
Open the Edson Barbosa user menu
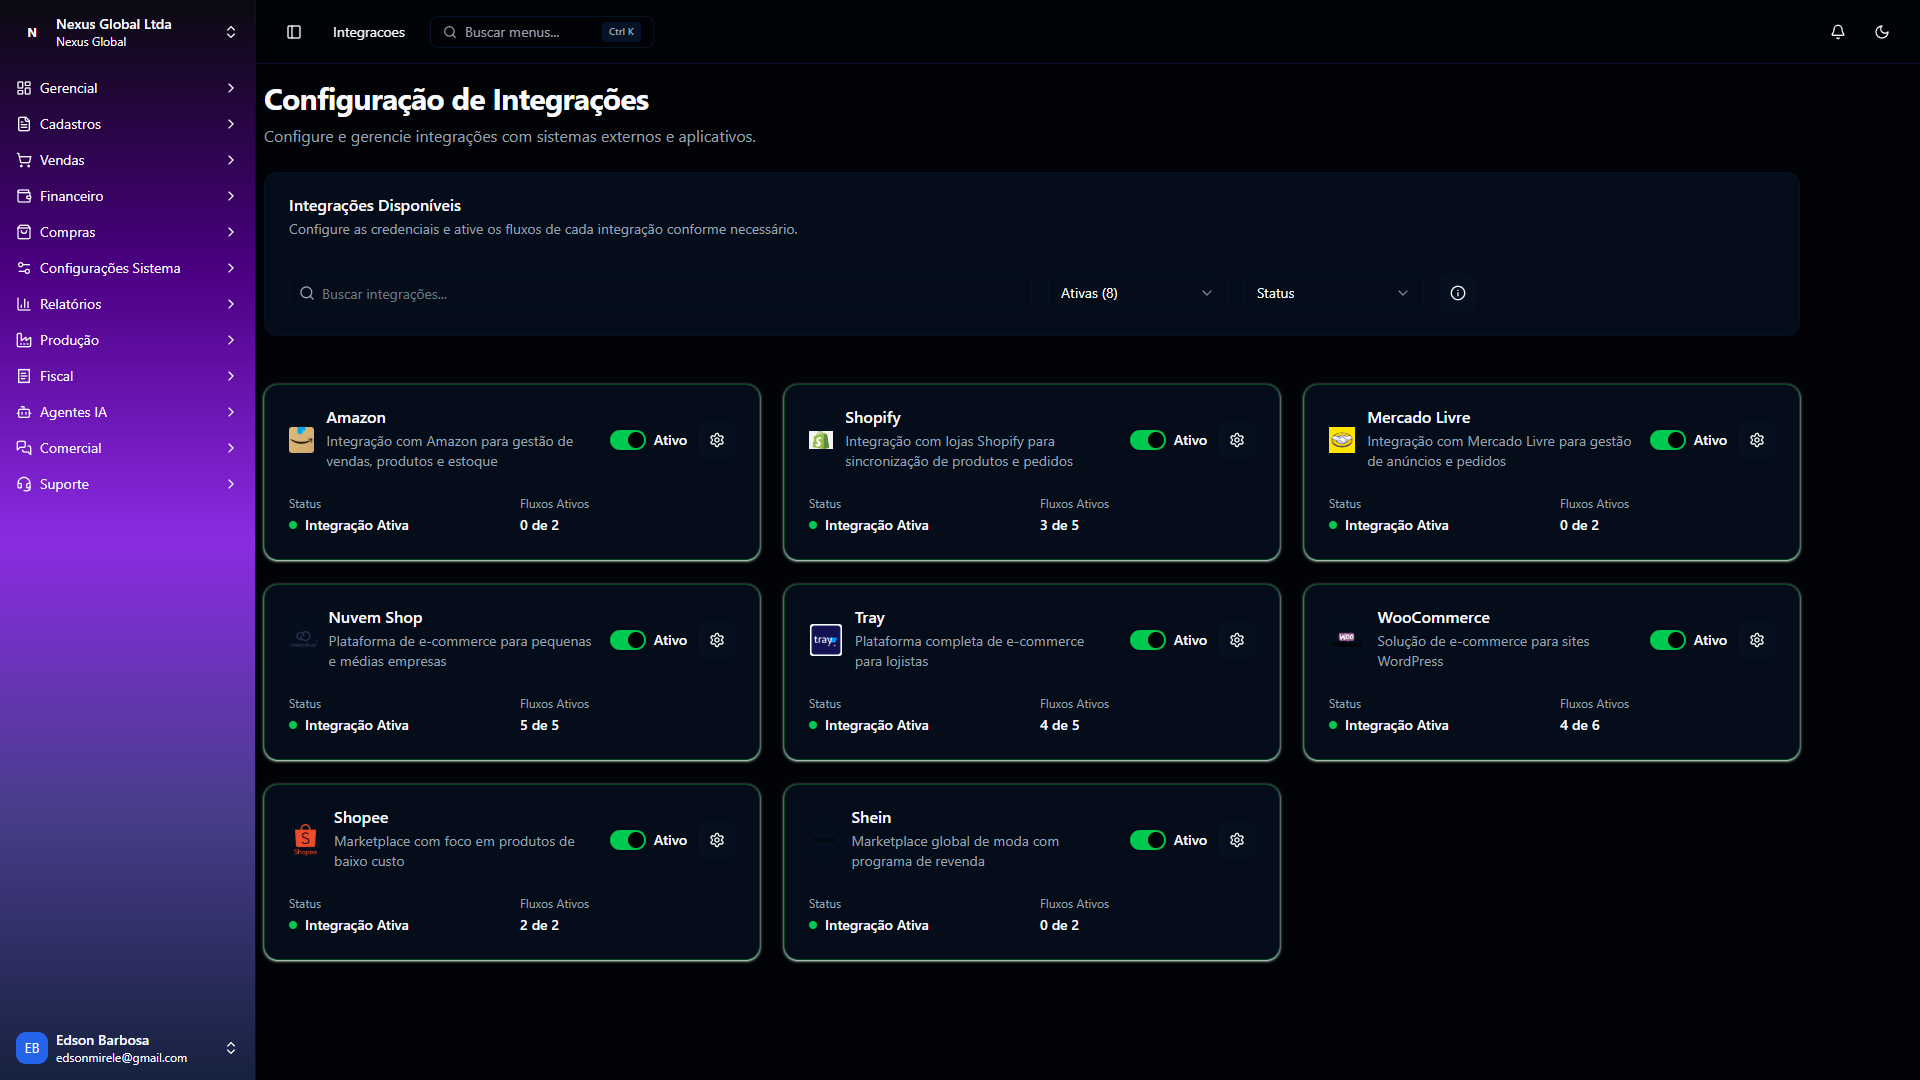[x=128, y=1048]
